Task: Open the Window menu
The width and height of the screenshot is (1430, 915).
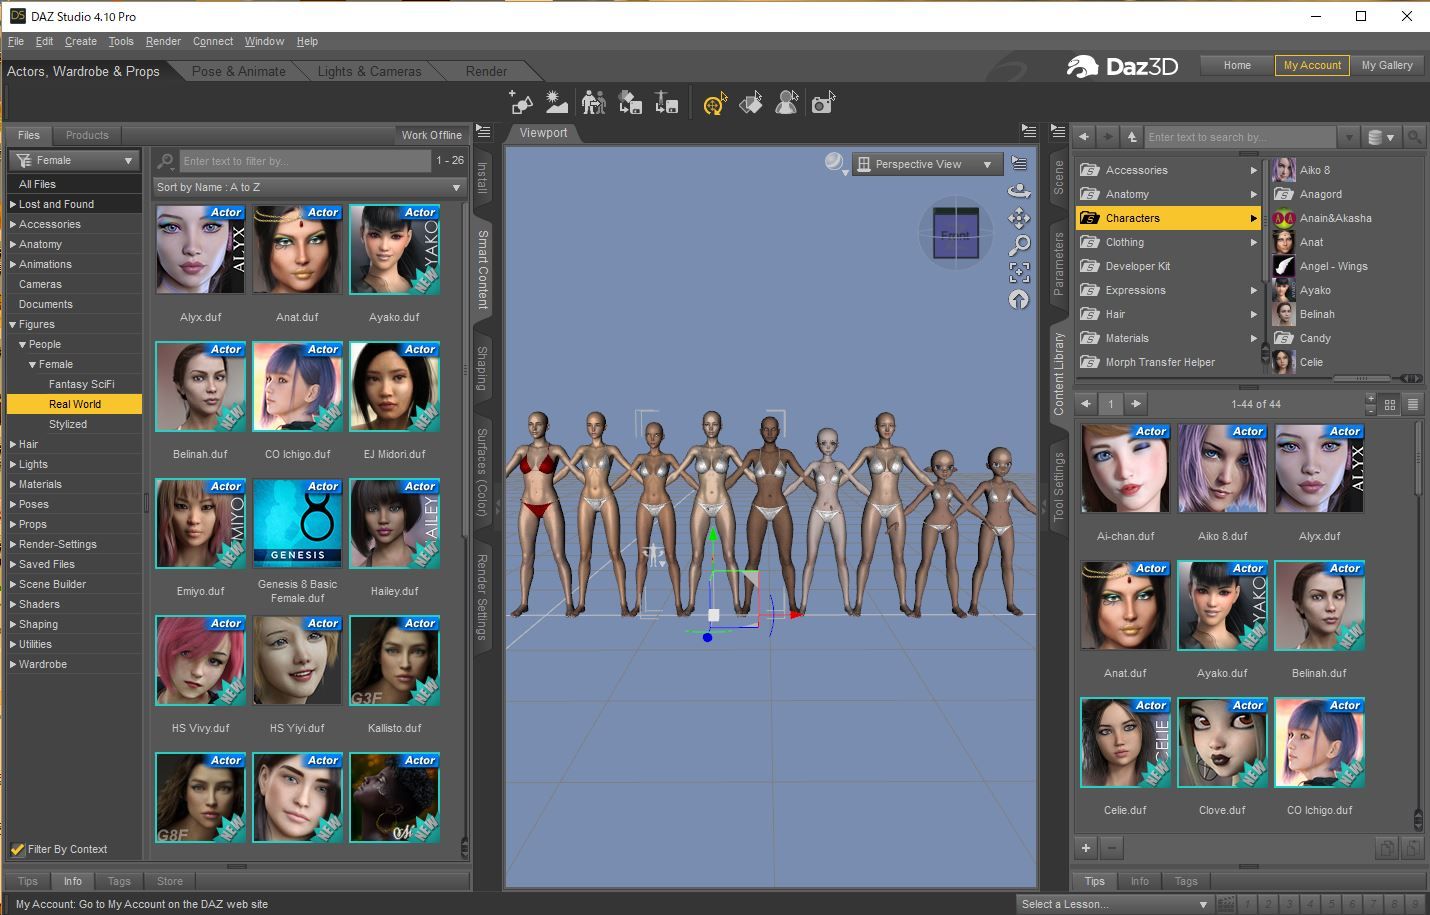Action: (x=264, y=41)
